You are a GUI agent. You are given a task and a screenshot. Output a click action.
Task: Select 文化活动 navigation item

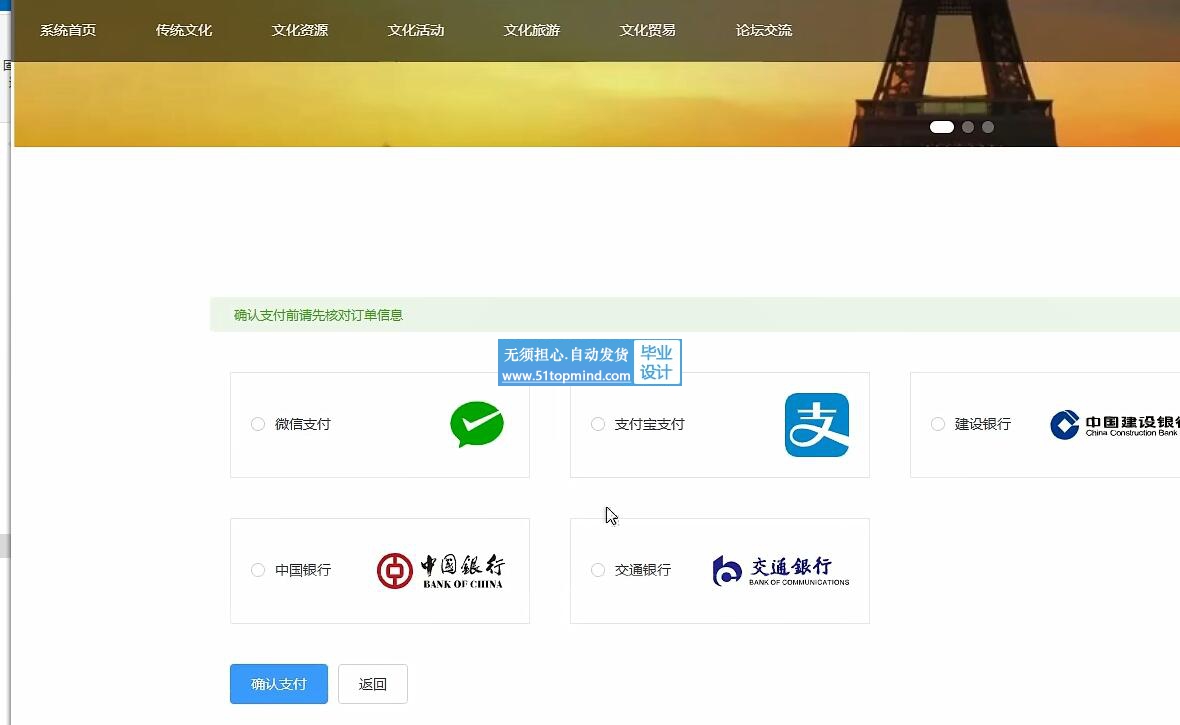coord(415,30)
